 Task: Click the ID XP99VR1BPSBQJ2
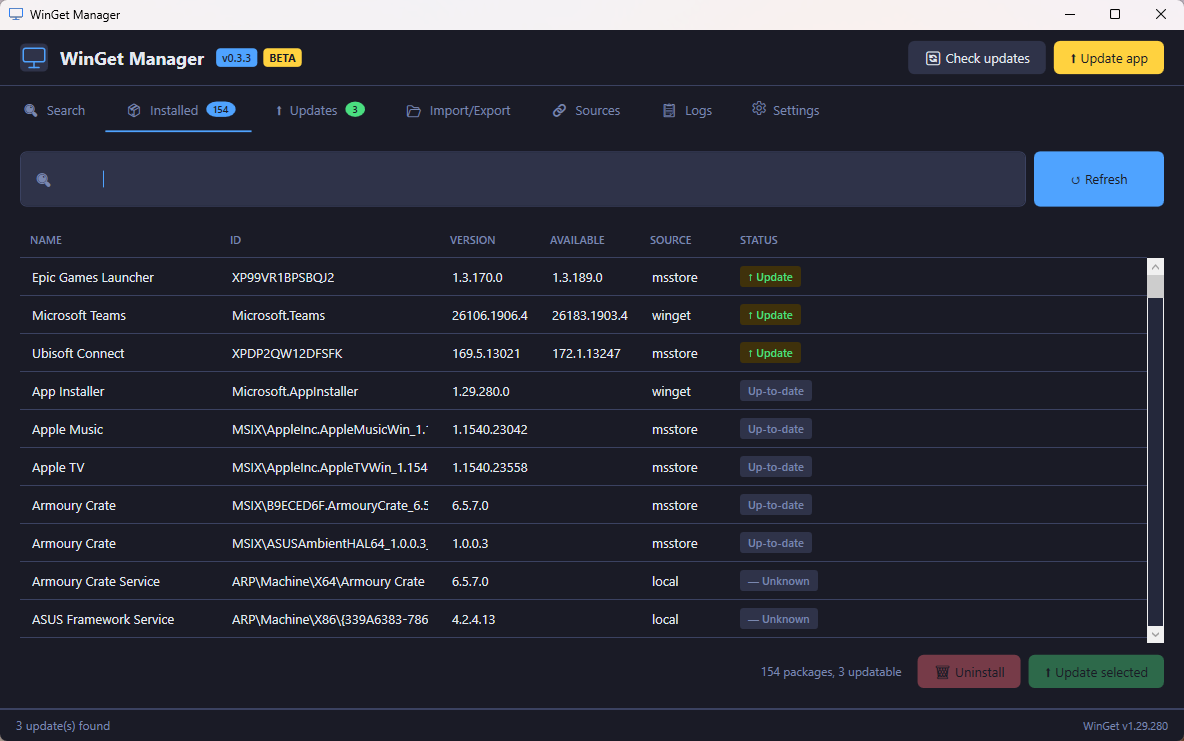[x=283, y=277]
